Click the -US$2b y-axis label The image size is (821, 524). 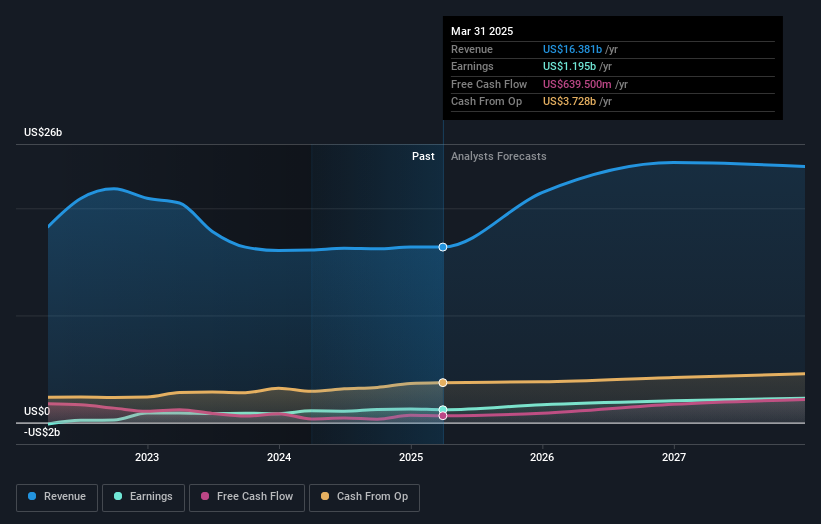(x=42, y=432)
